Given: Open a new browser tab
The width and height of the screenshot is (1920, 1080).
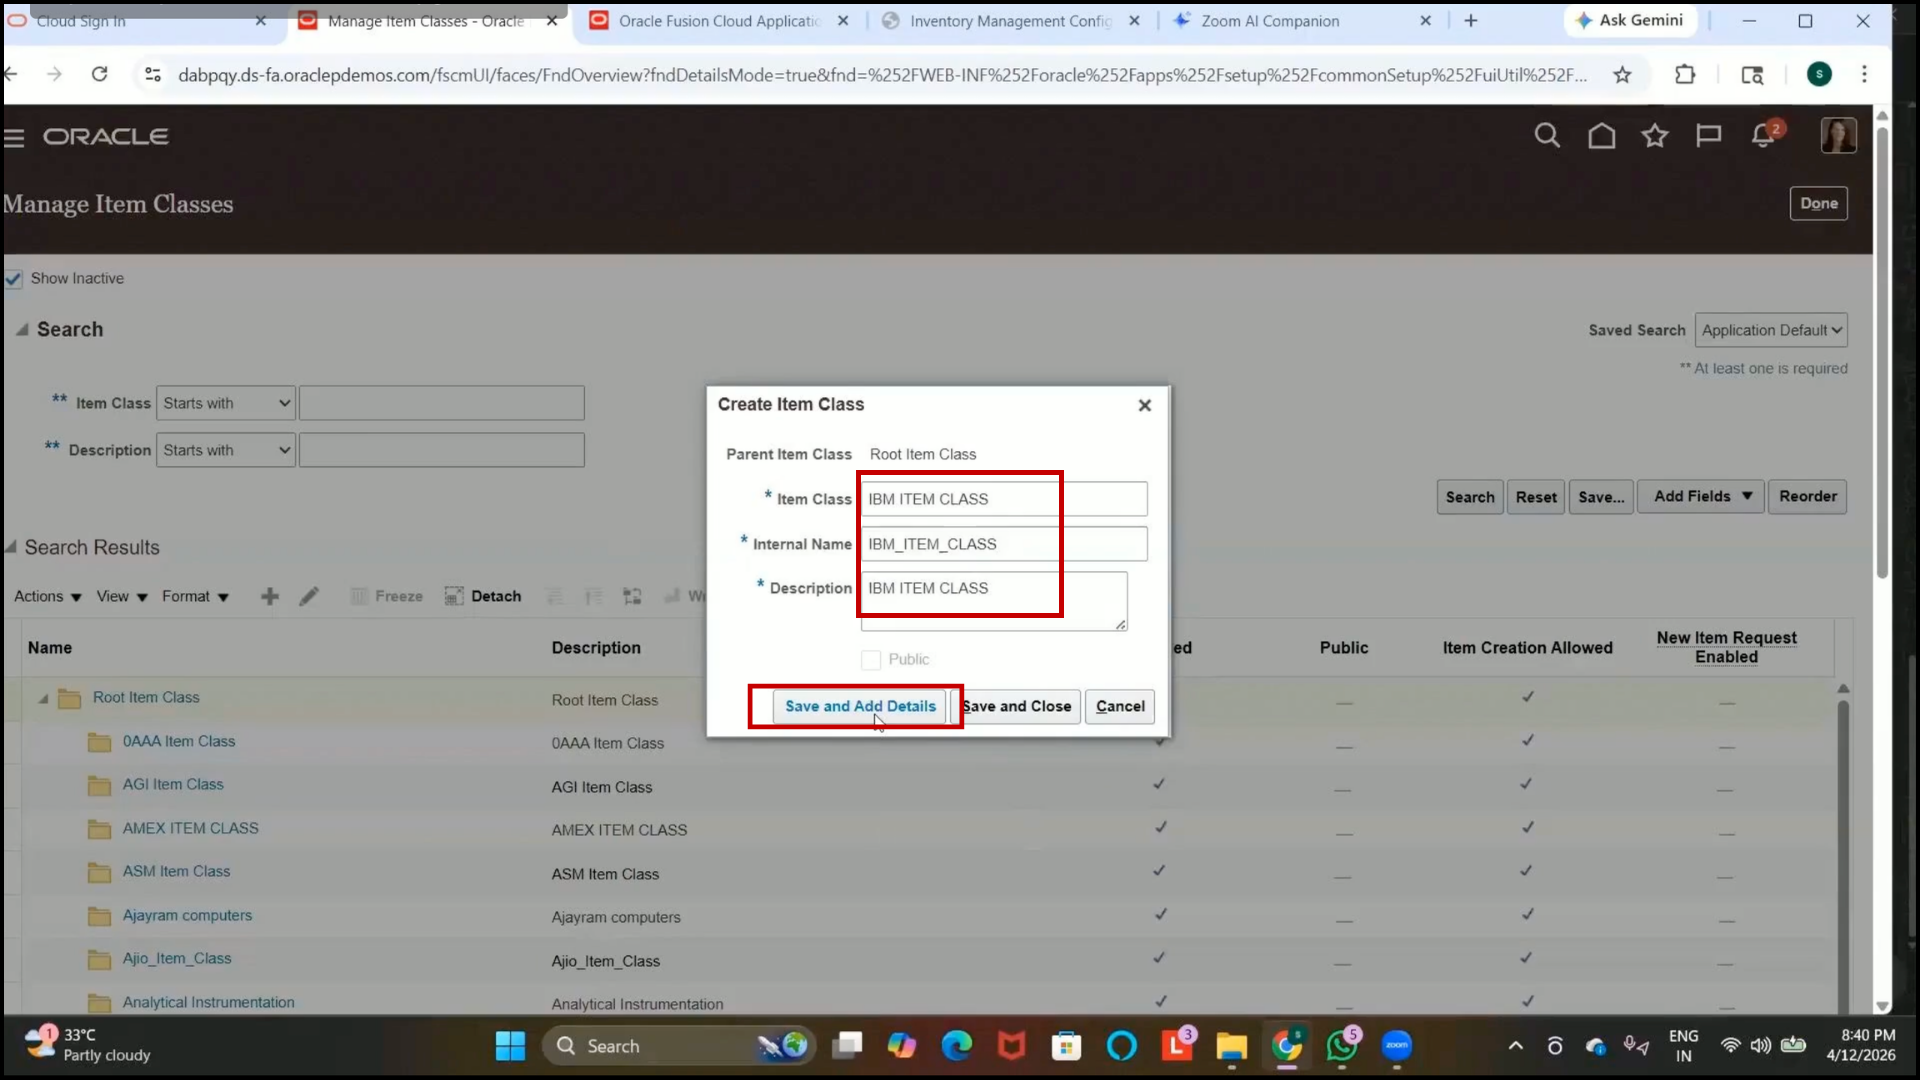Looking at the screenshot, I should [x=1470, y=20].
